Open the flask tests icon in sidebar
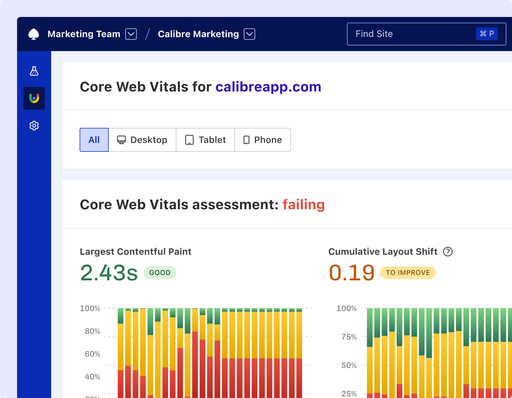Screen dimensions: 512x398 pos(34,71)
